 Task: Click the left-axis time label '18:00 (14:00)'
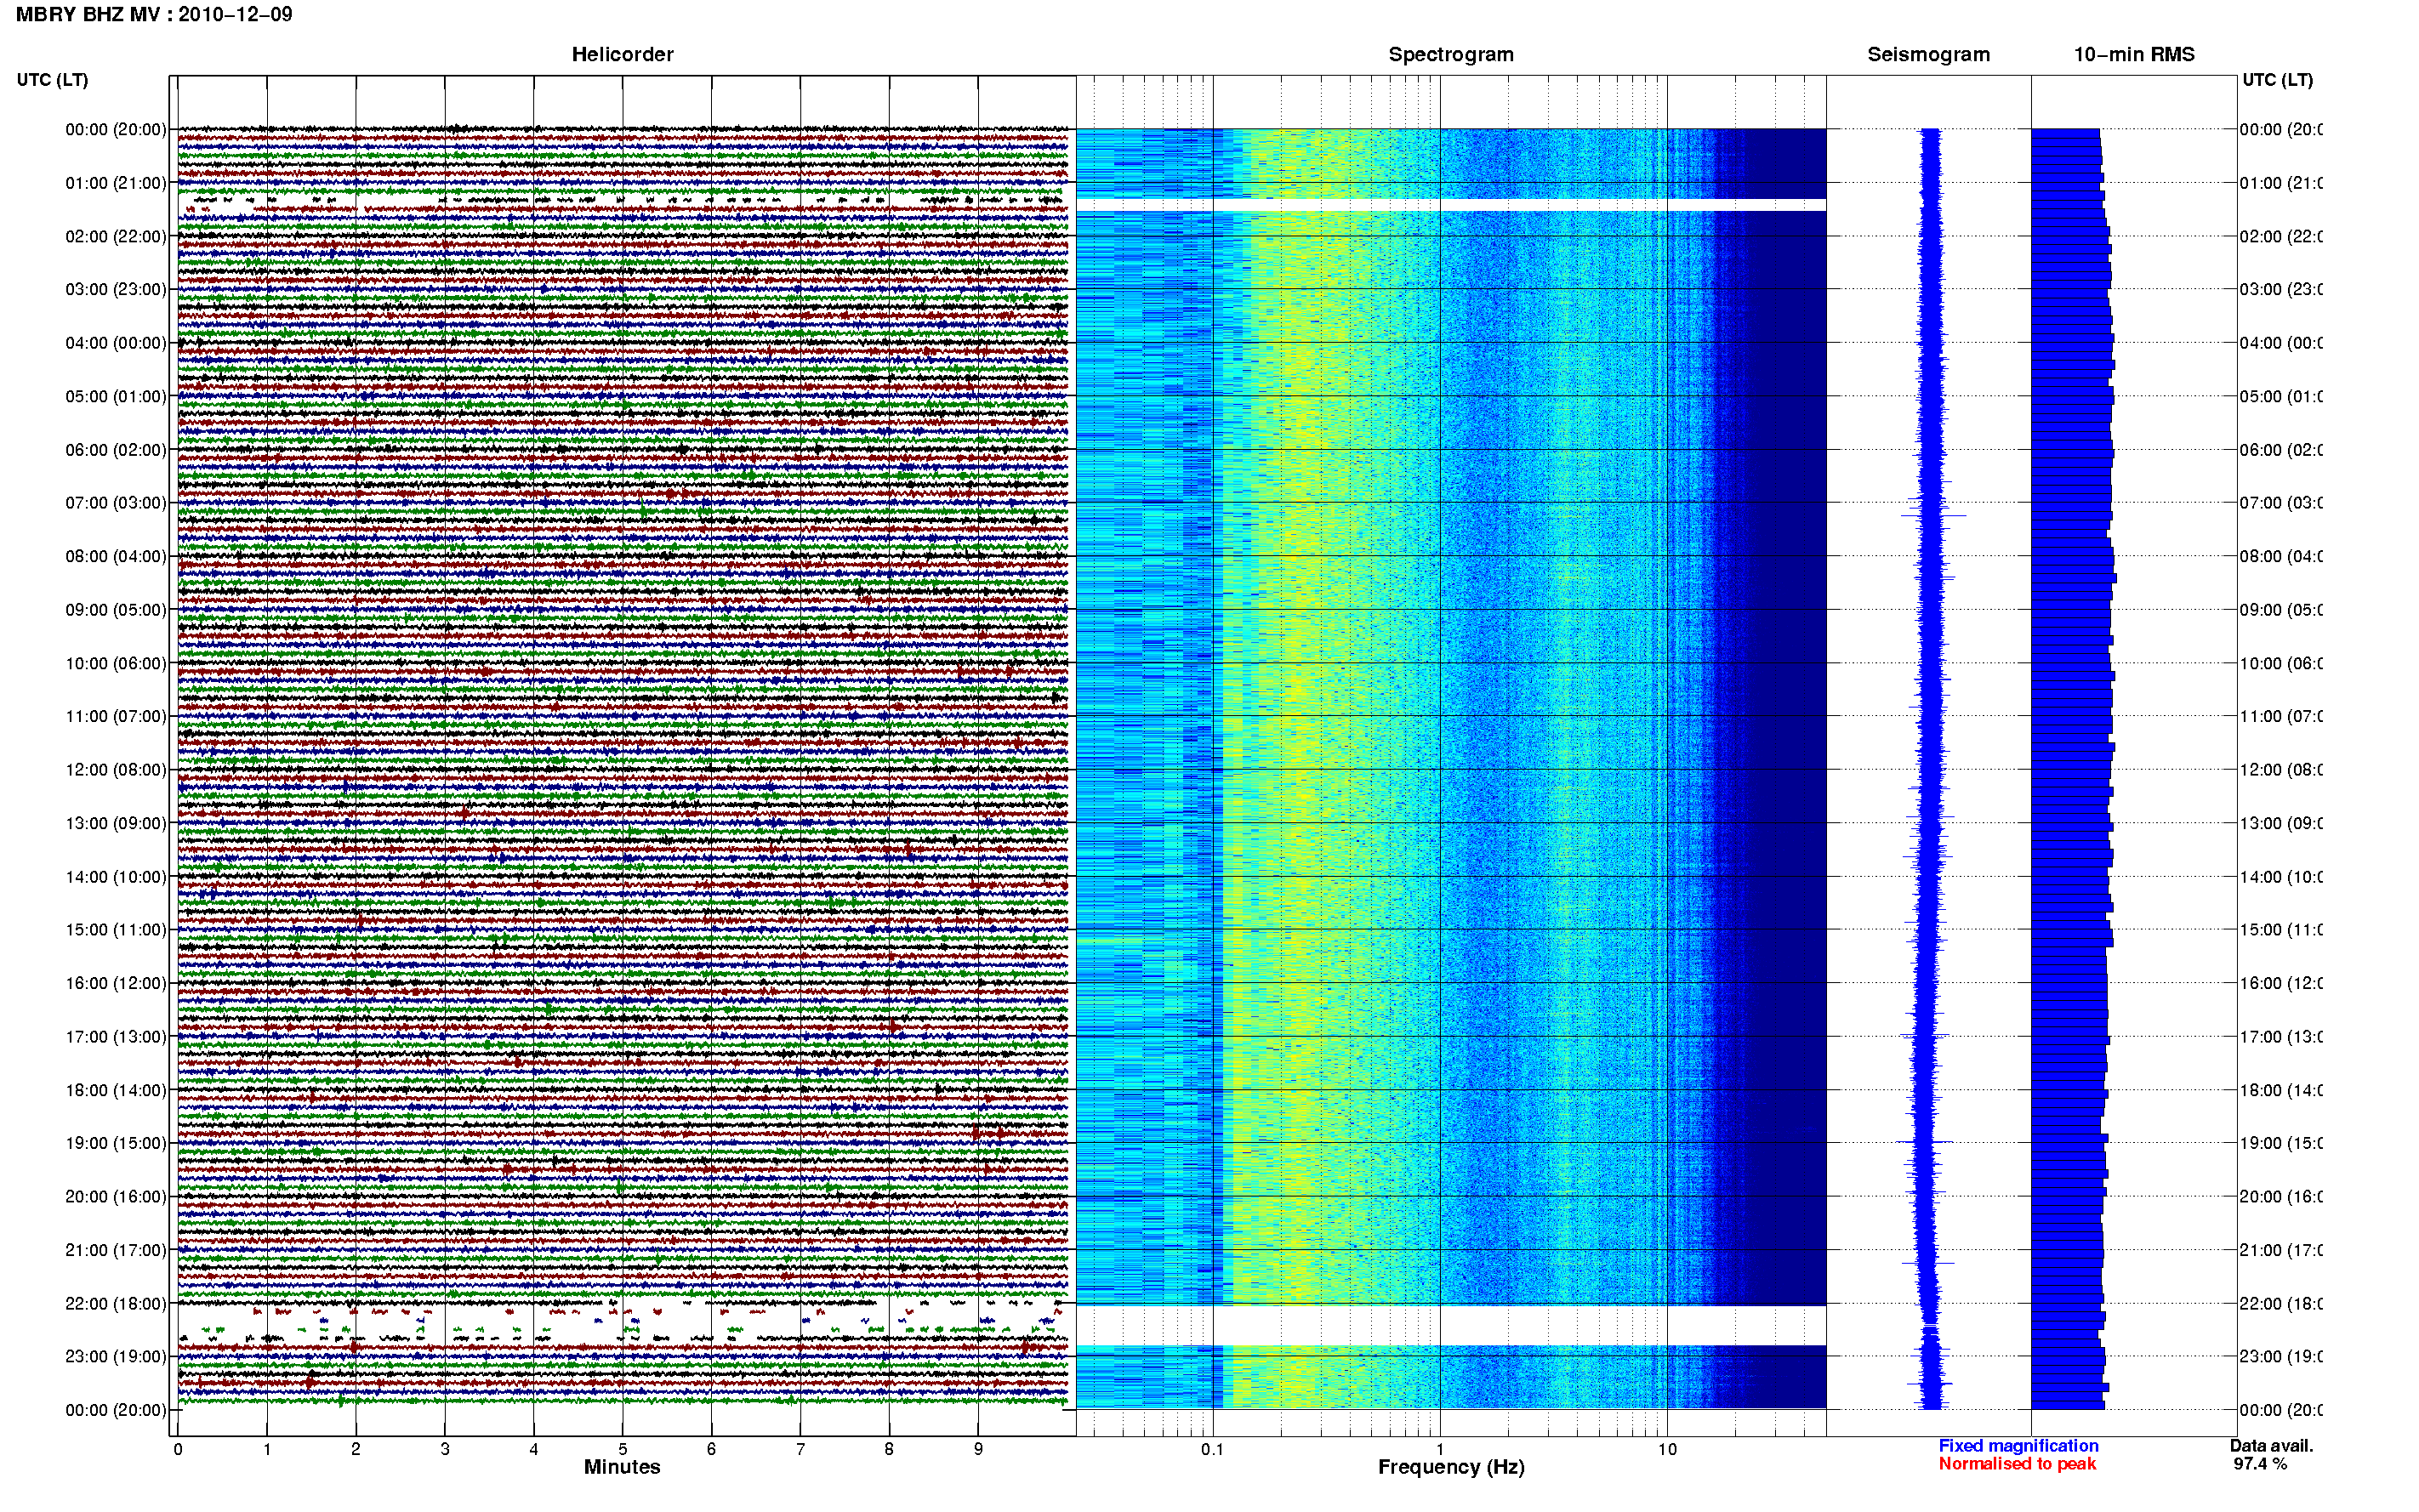116,1090
